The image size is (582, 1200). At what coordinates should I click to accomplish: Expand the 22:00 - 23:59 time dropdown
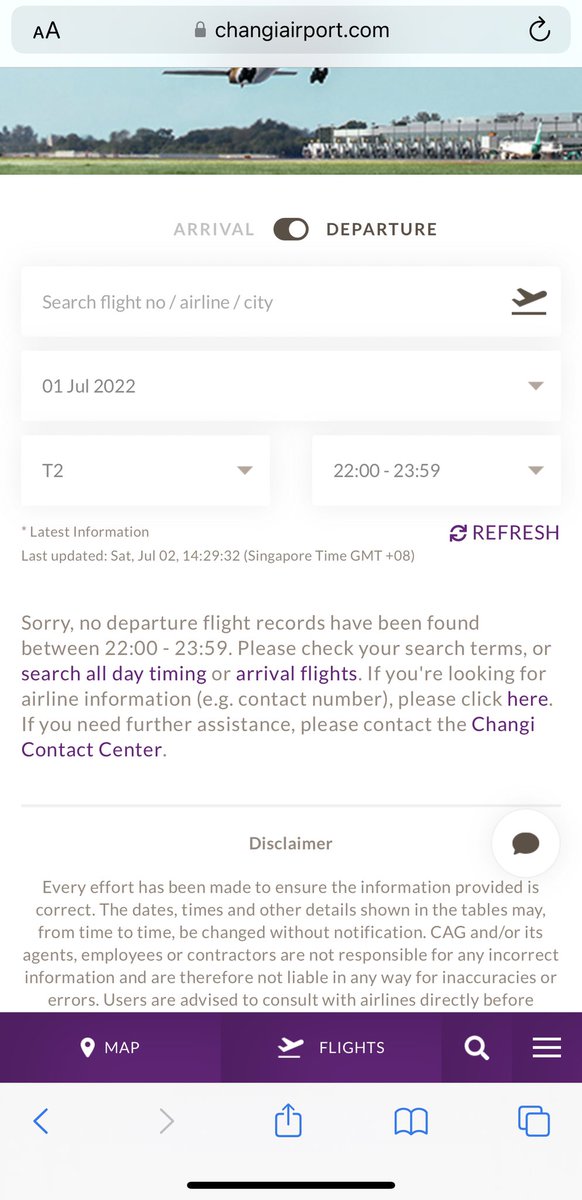coord(436,470)
